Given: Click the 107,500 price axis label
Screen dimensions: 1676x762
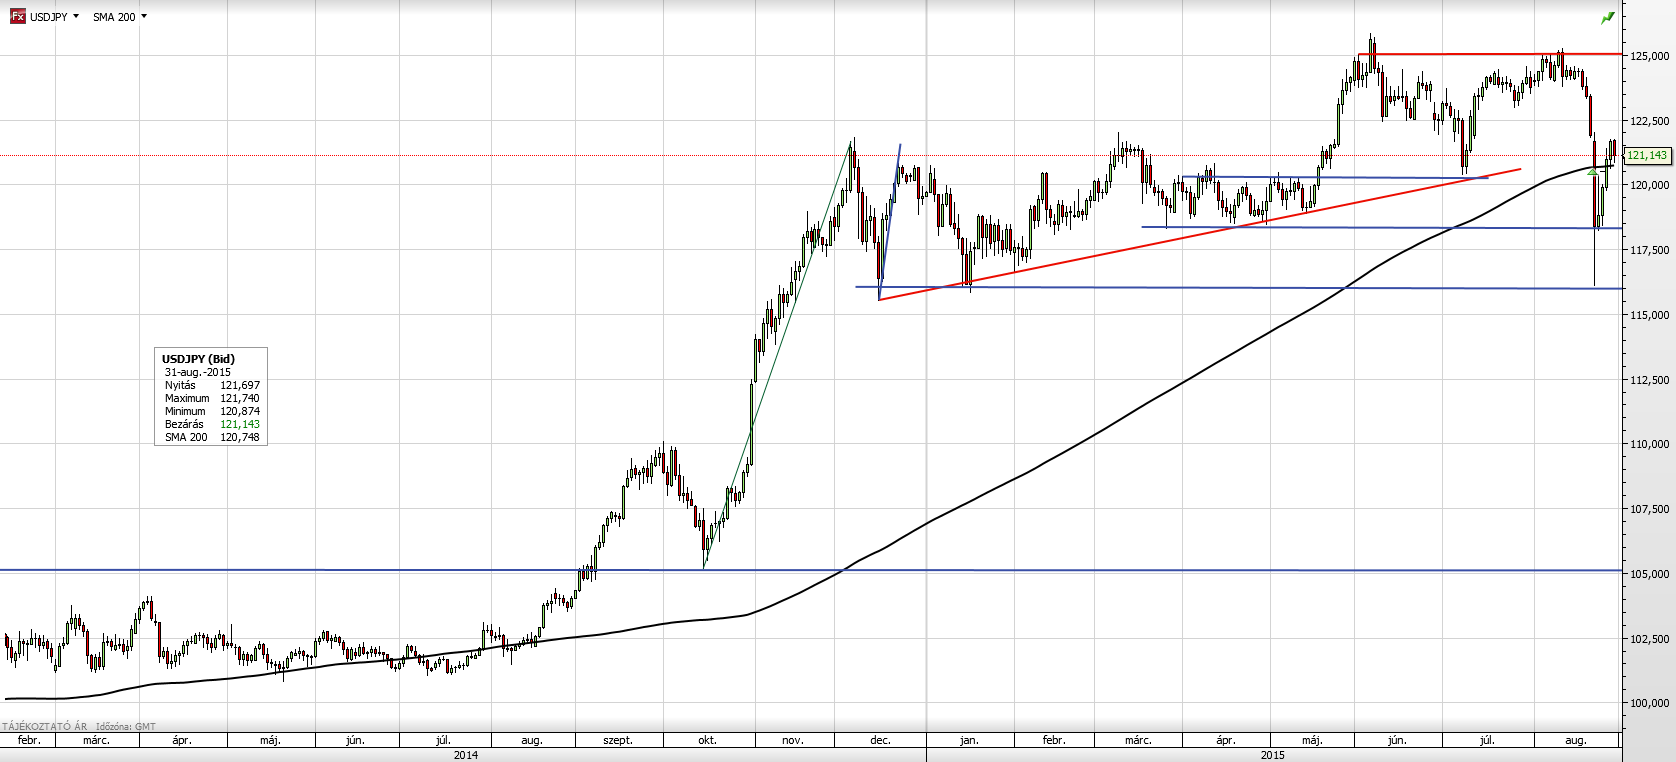Looking at the screenshot, I should [1649, 509].
